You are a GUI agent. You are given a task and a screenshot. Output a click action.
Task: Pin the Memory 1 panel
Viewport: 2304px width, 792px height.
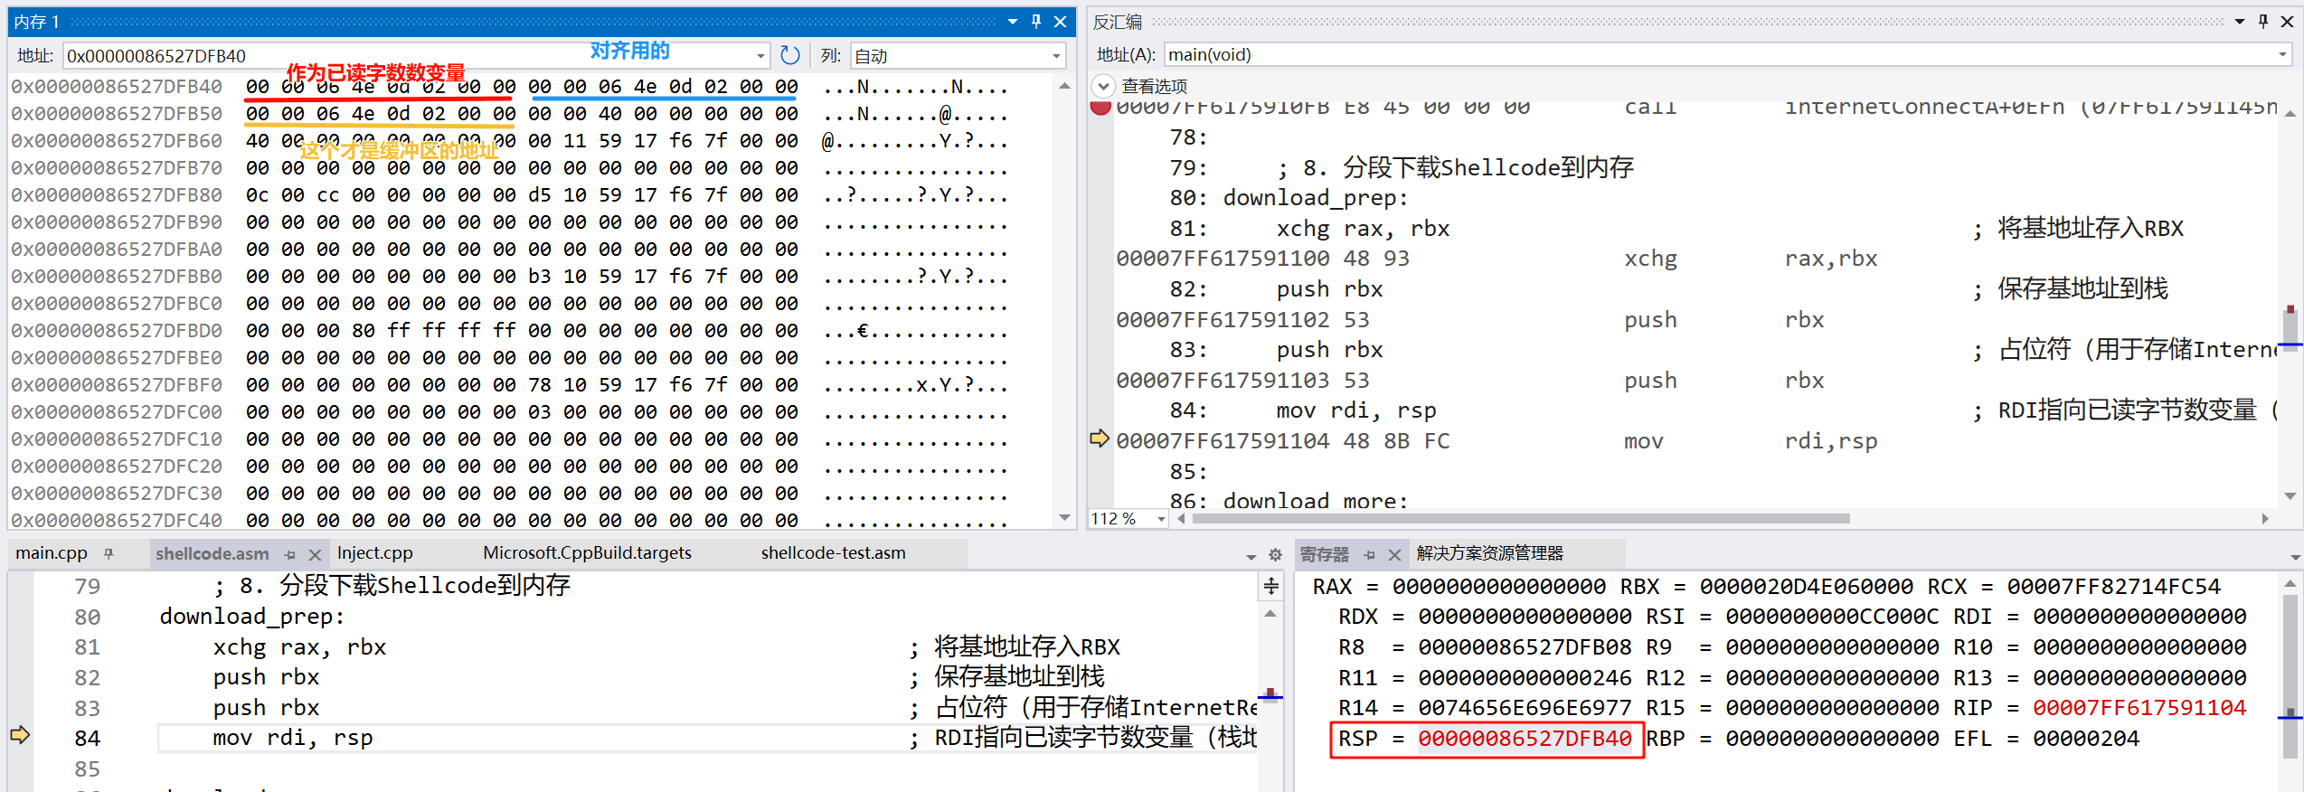(x=1036, y=21)
